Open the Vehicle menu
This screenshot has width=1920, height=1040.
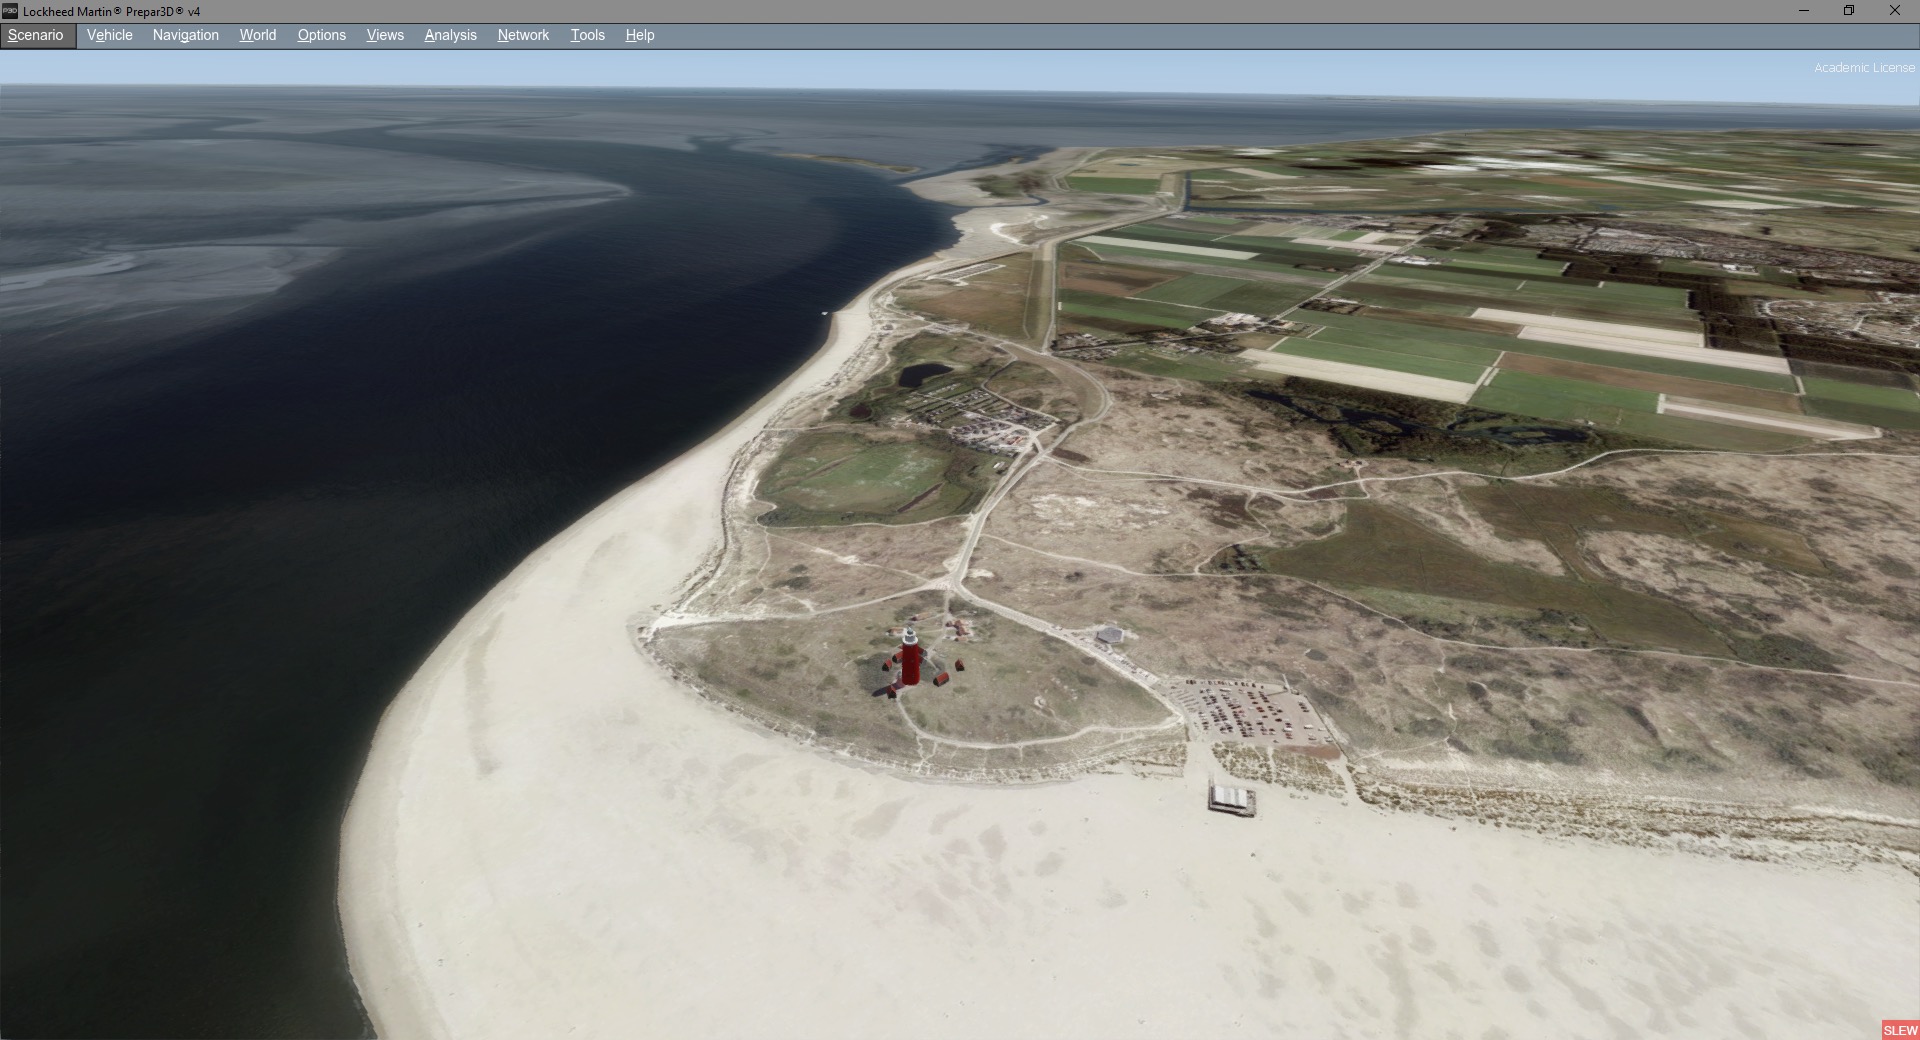(110, 35)
